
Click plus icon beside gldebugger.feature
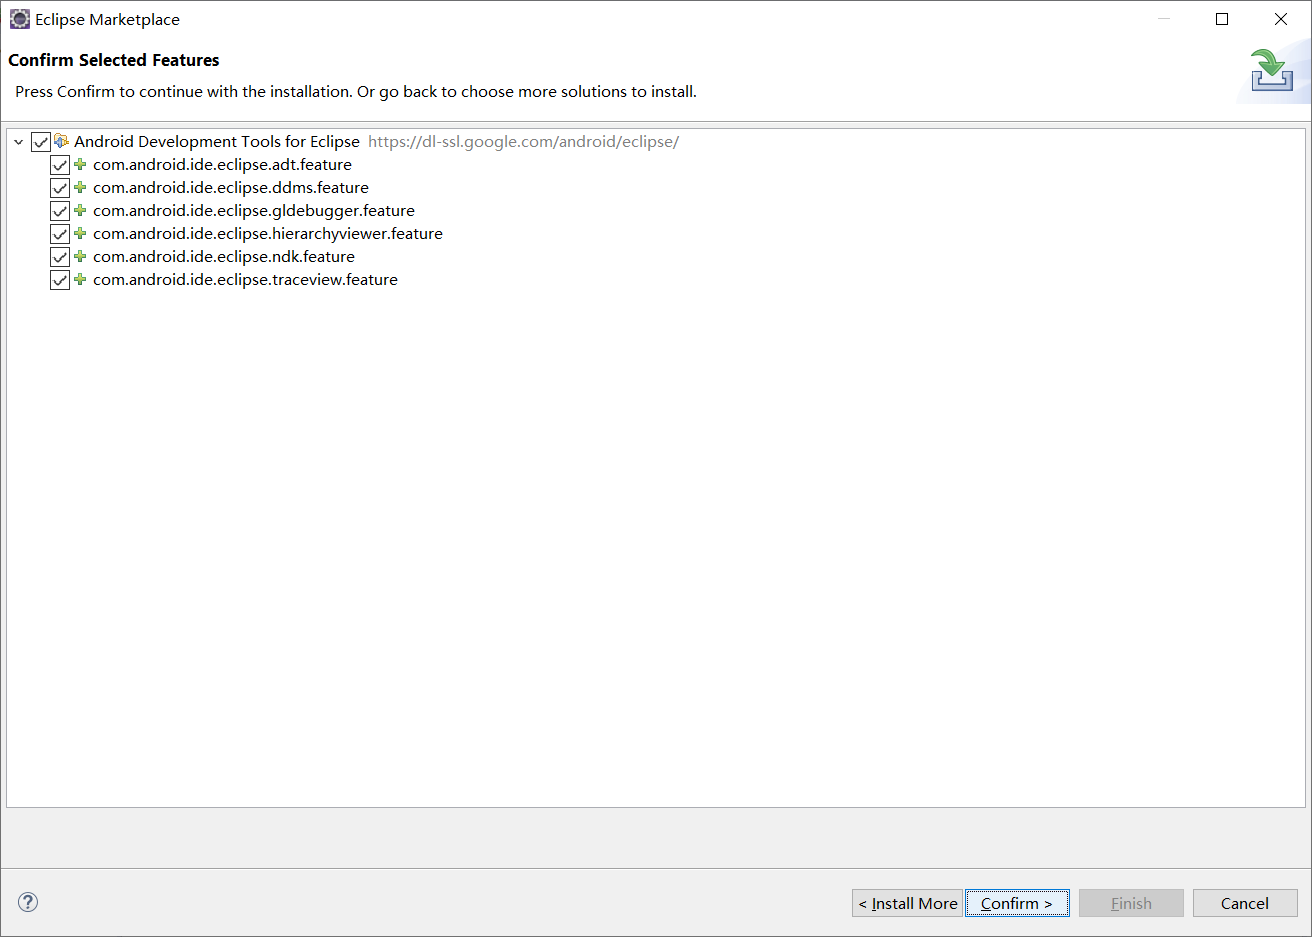(x=80, y=210)
